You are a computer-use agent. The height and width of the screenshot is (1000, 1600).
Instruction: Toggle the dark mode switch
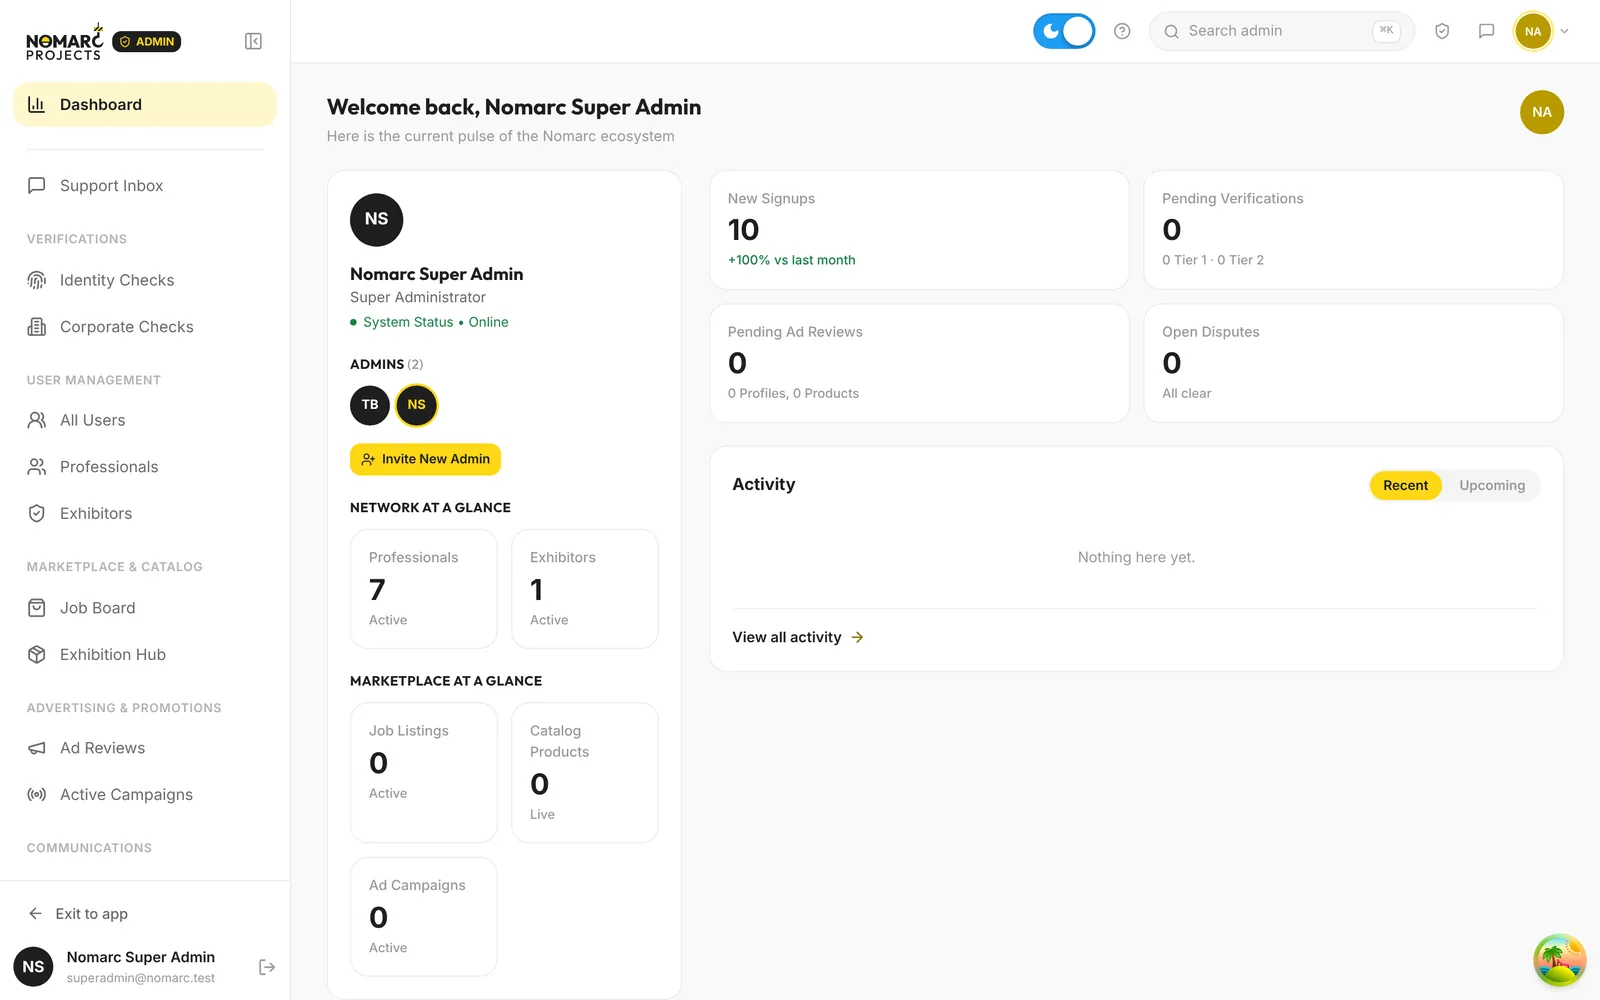1063,31
